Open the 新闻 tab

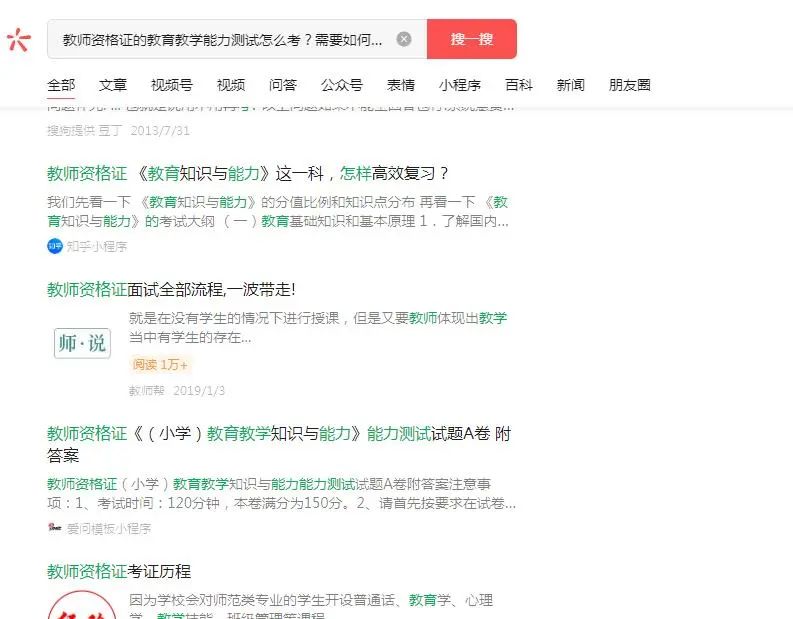click(x=570, y=85)
